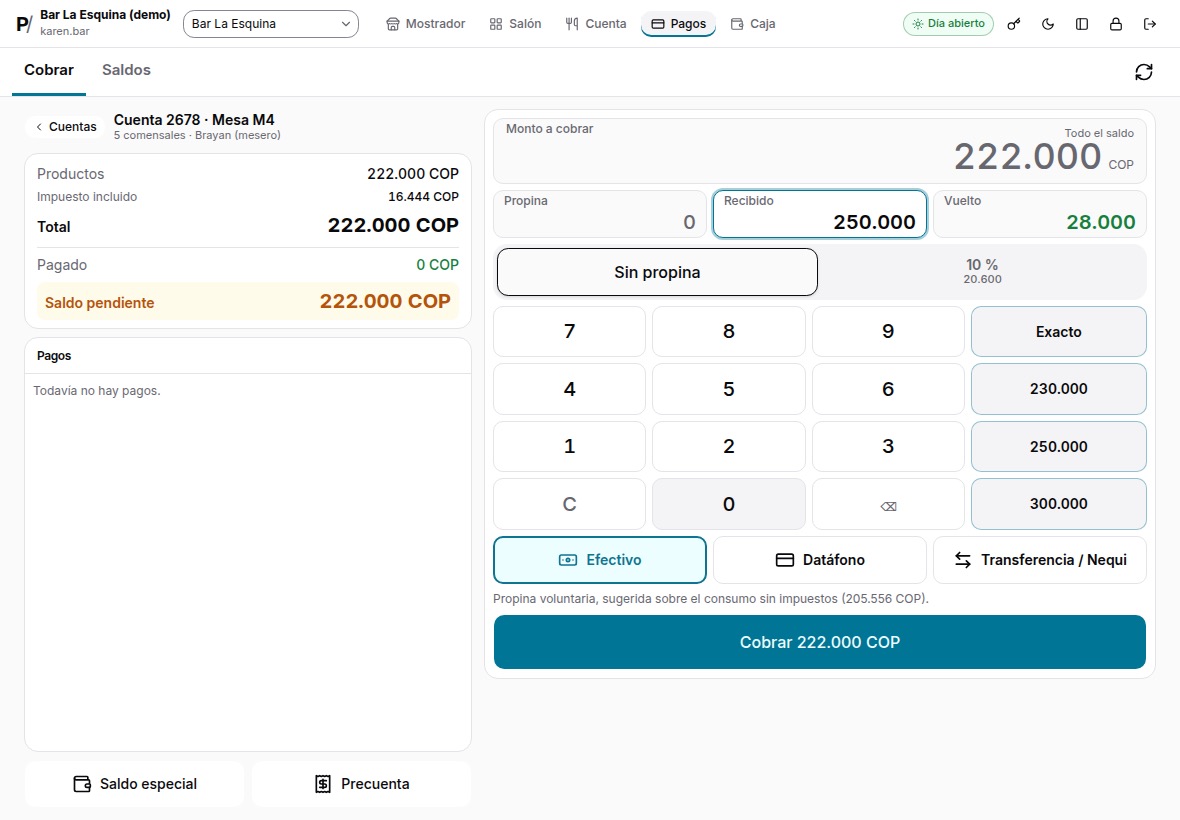Screen dimensions: 1180x820
Task: Open the Caja menu item
Action: (x=753, y=24)
